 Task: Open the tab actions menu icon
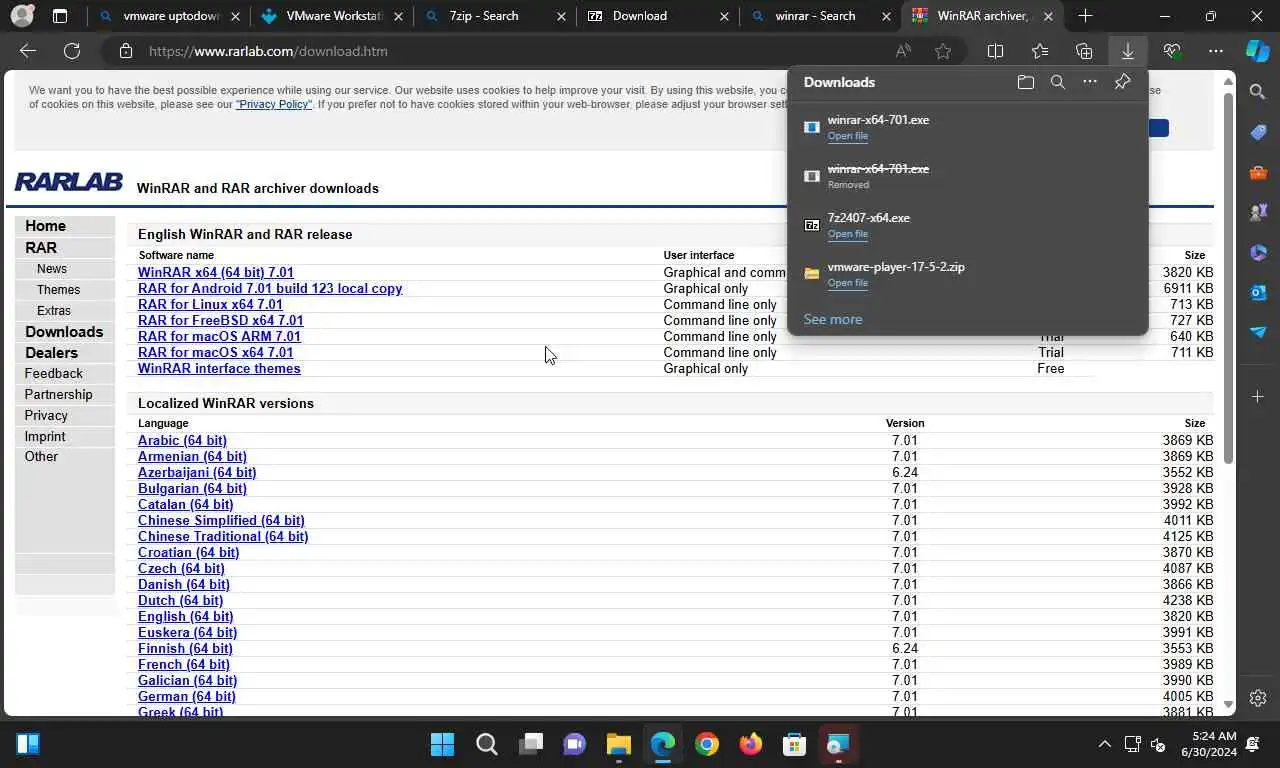click(60, 16)
